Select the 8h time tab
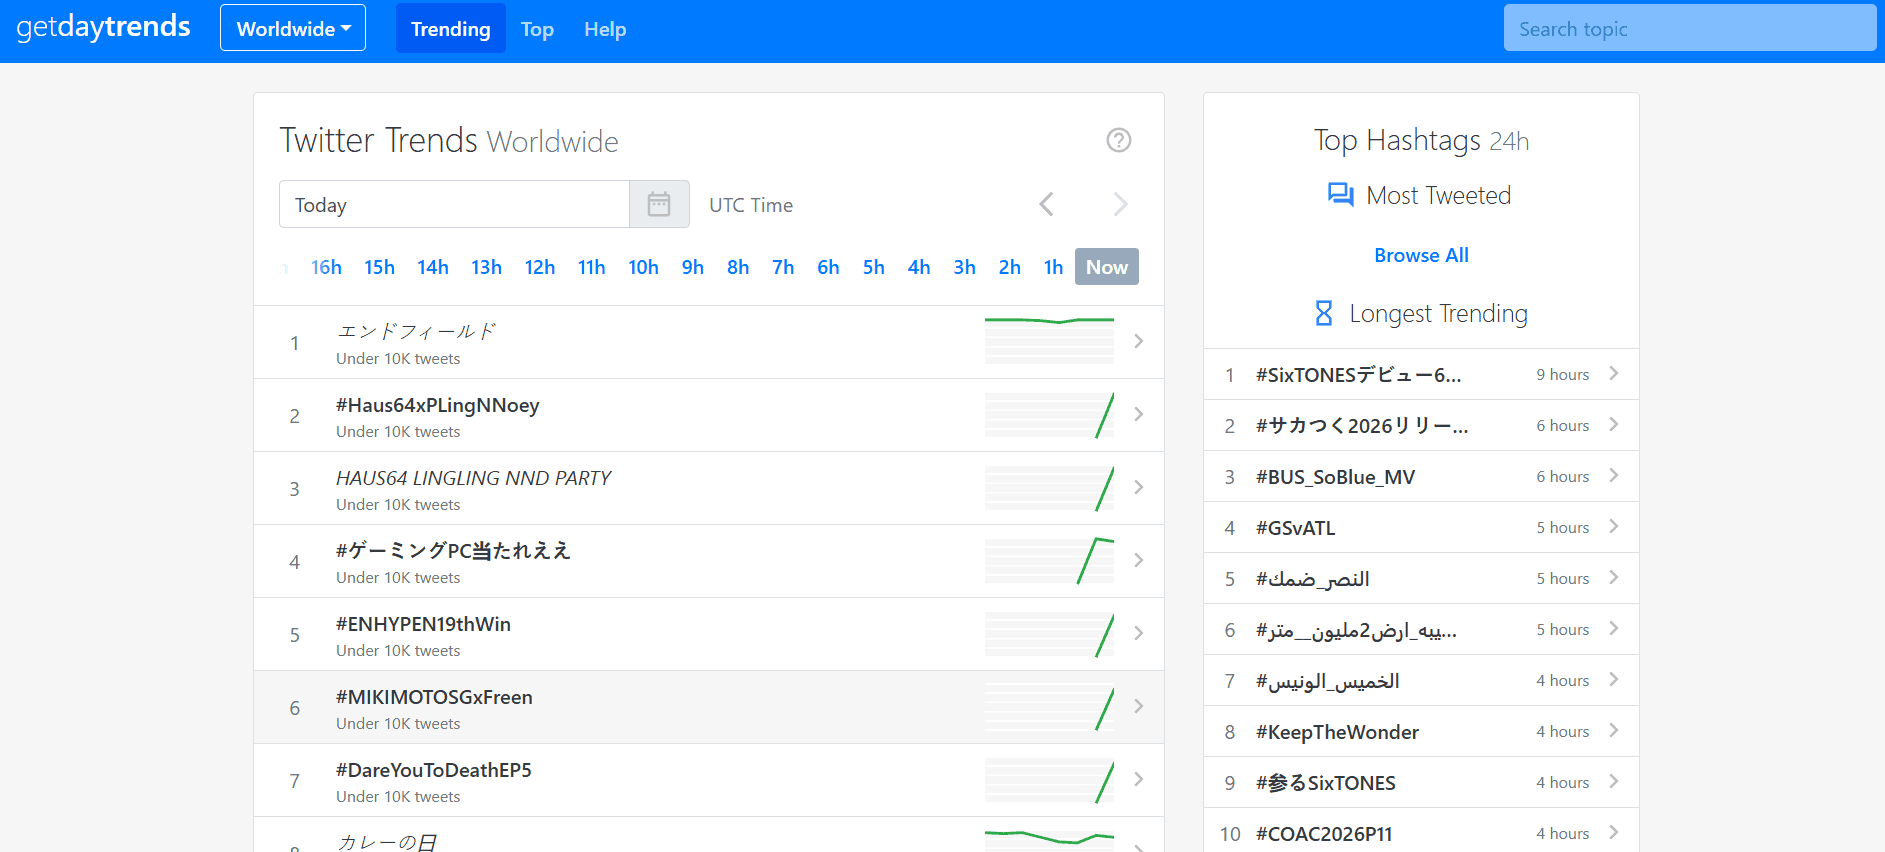This screenshot has height=852, width=1885. (x=738, y=267)
